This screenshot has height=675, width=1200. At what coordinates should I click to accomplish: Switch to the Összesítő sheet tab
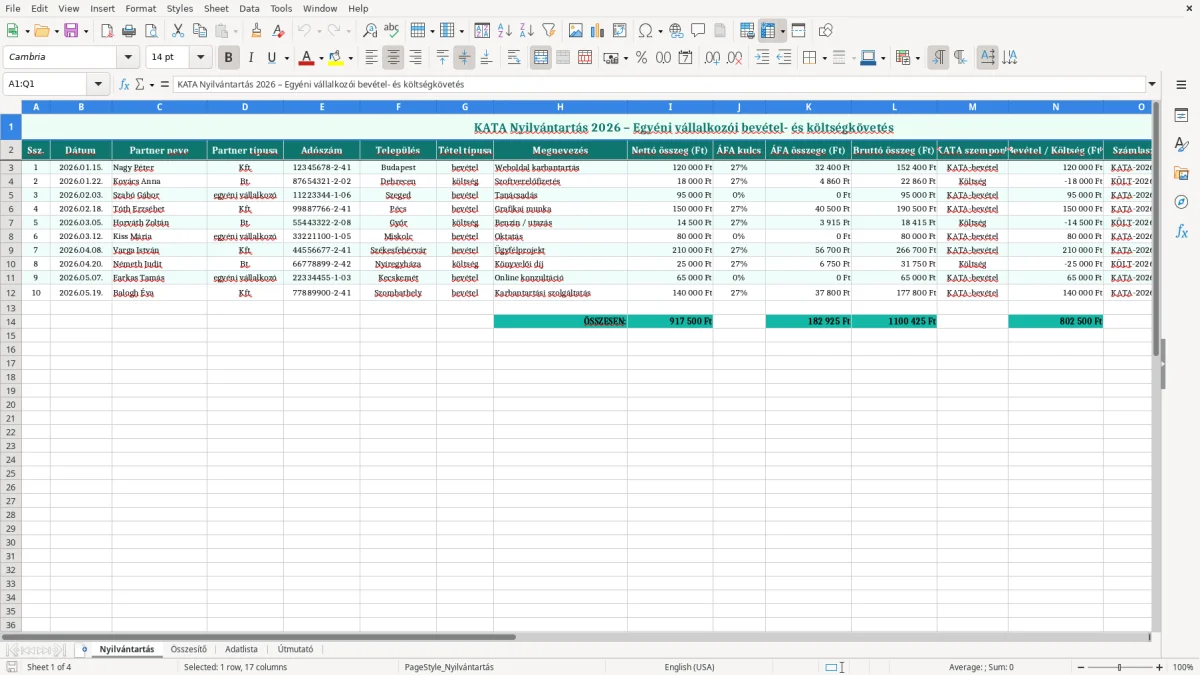pyautogui.click(x=188, y=649)
